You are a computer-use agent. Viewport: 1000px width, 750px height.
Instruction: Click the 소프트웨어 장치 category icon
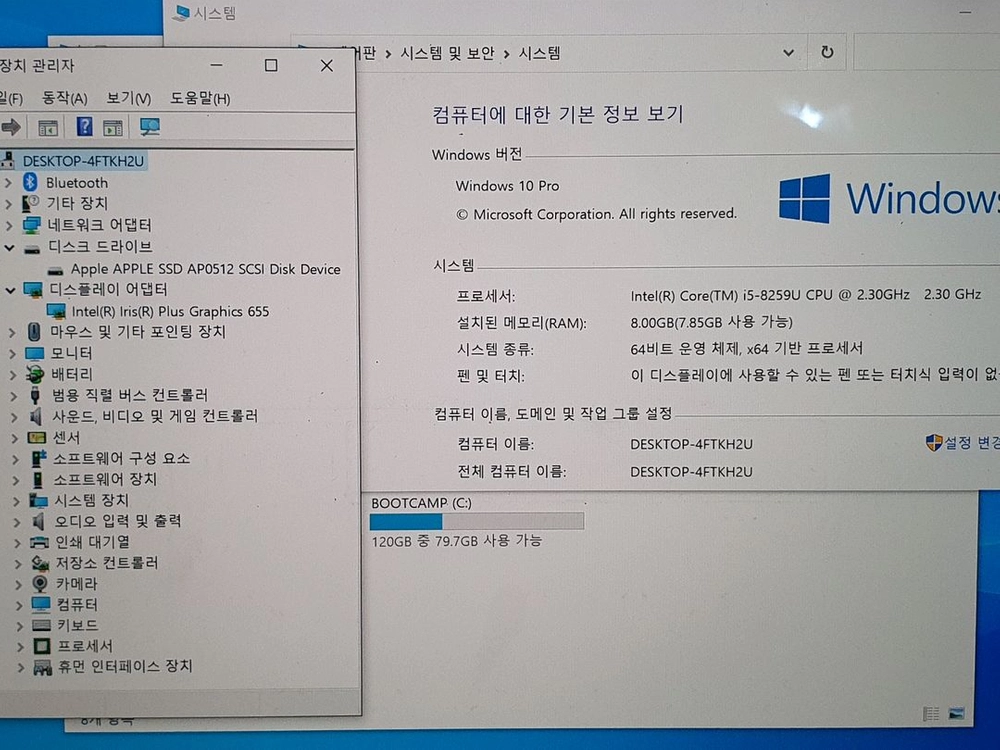click(39, 480)
